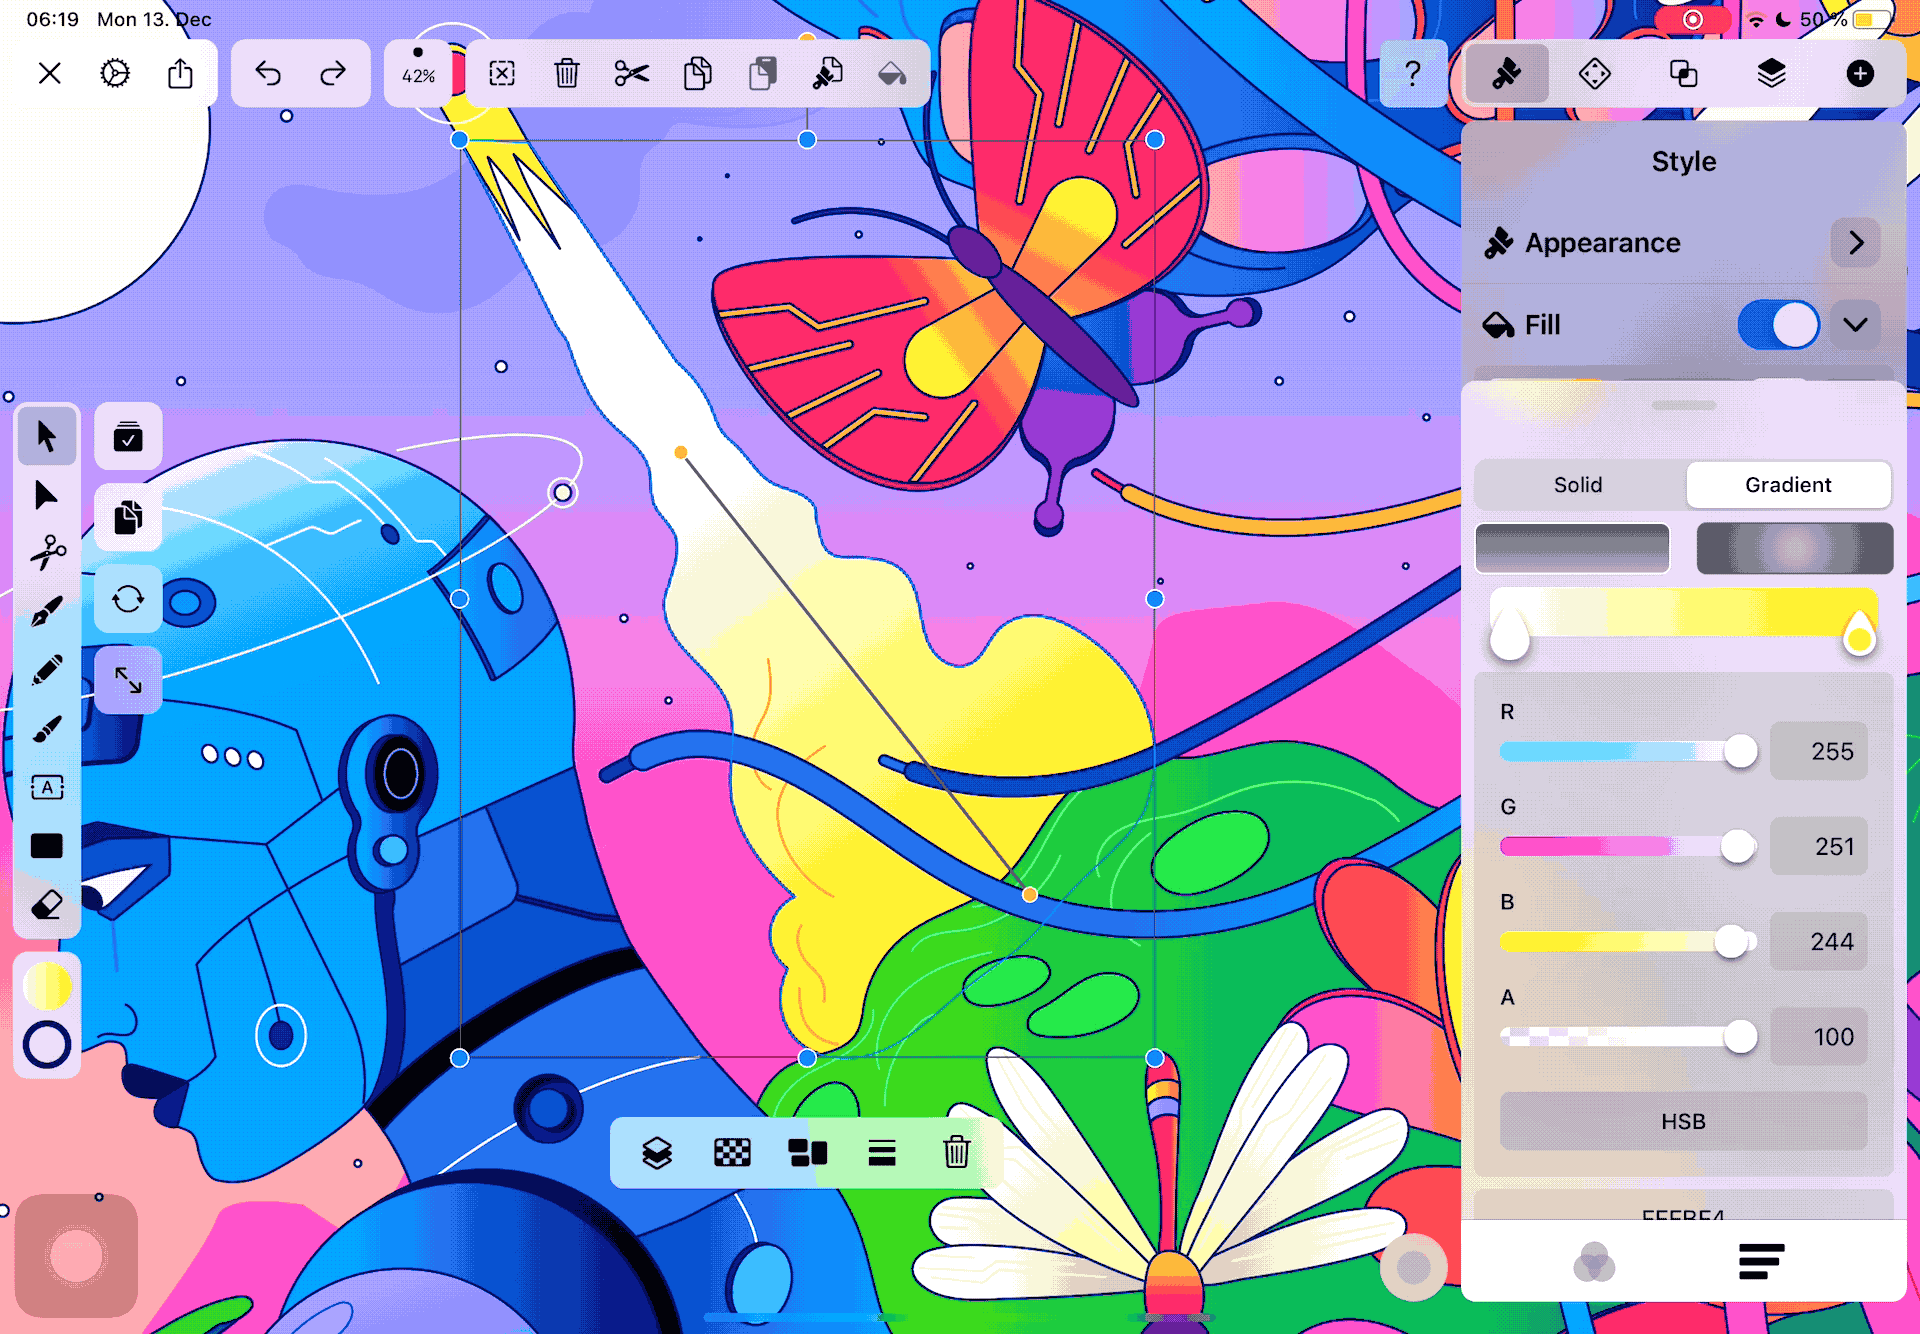Pull the color picker sheet handle
Screen dimensions: 1920x1334
(x=1684, y=405)
